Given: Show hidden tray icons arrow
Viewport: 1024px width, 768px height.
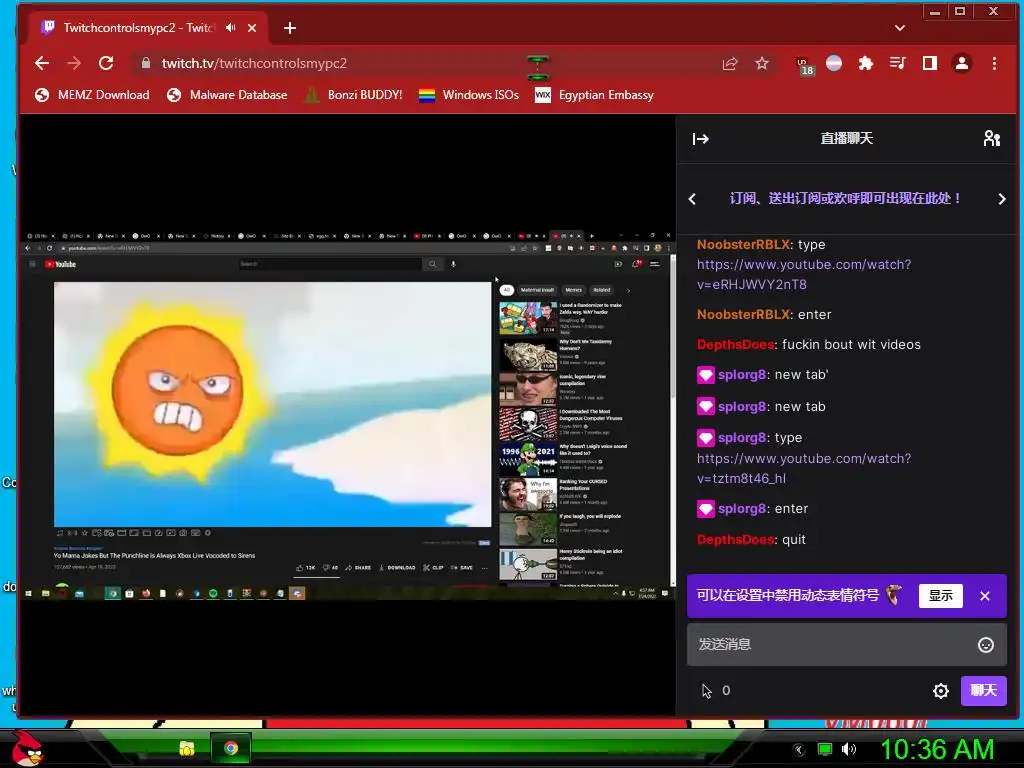Looking at the screenshot, I should [798, 749].
